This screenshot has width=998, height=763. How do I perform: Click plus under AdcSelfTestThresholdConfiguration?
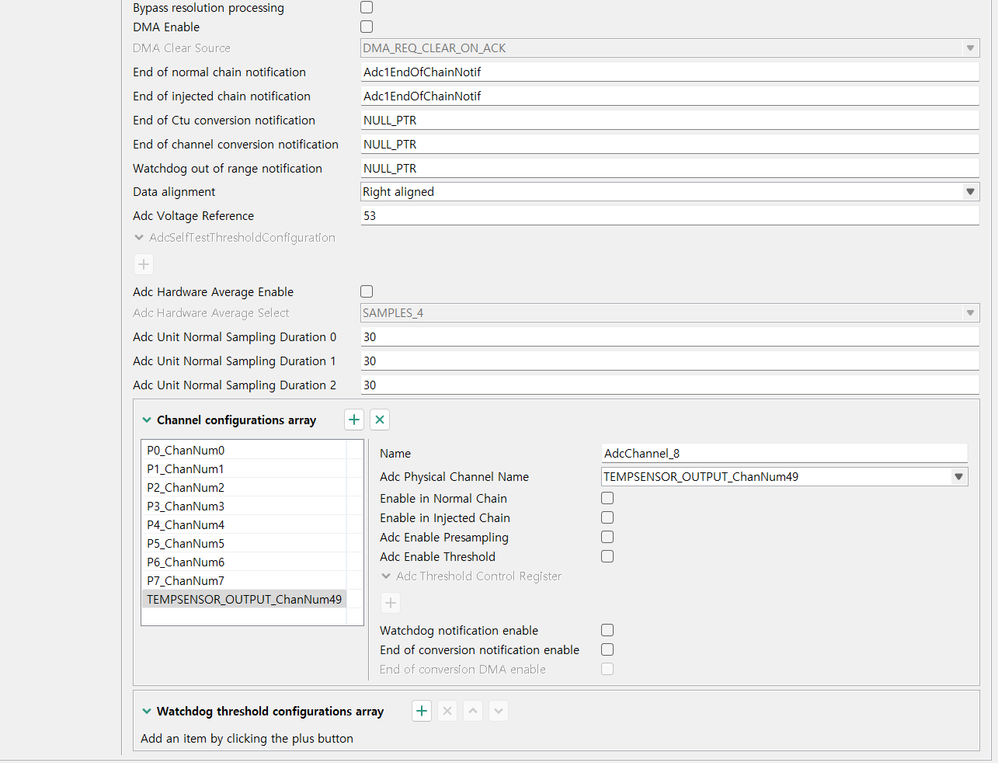click(x=144, y=264)
